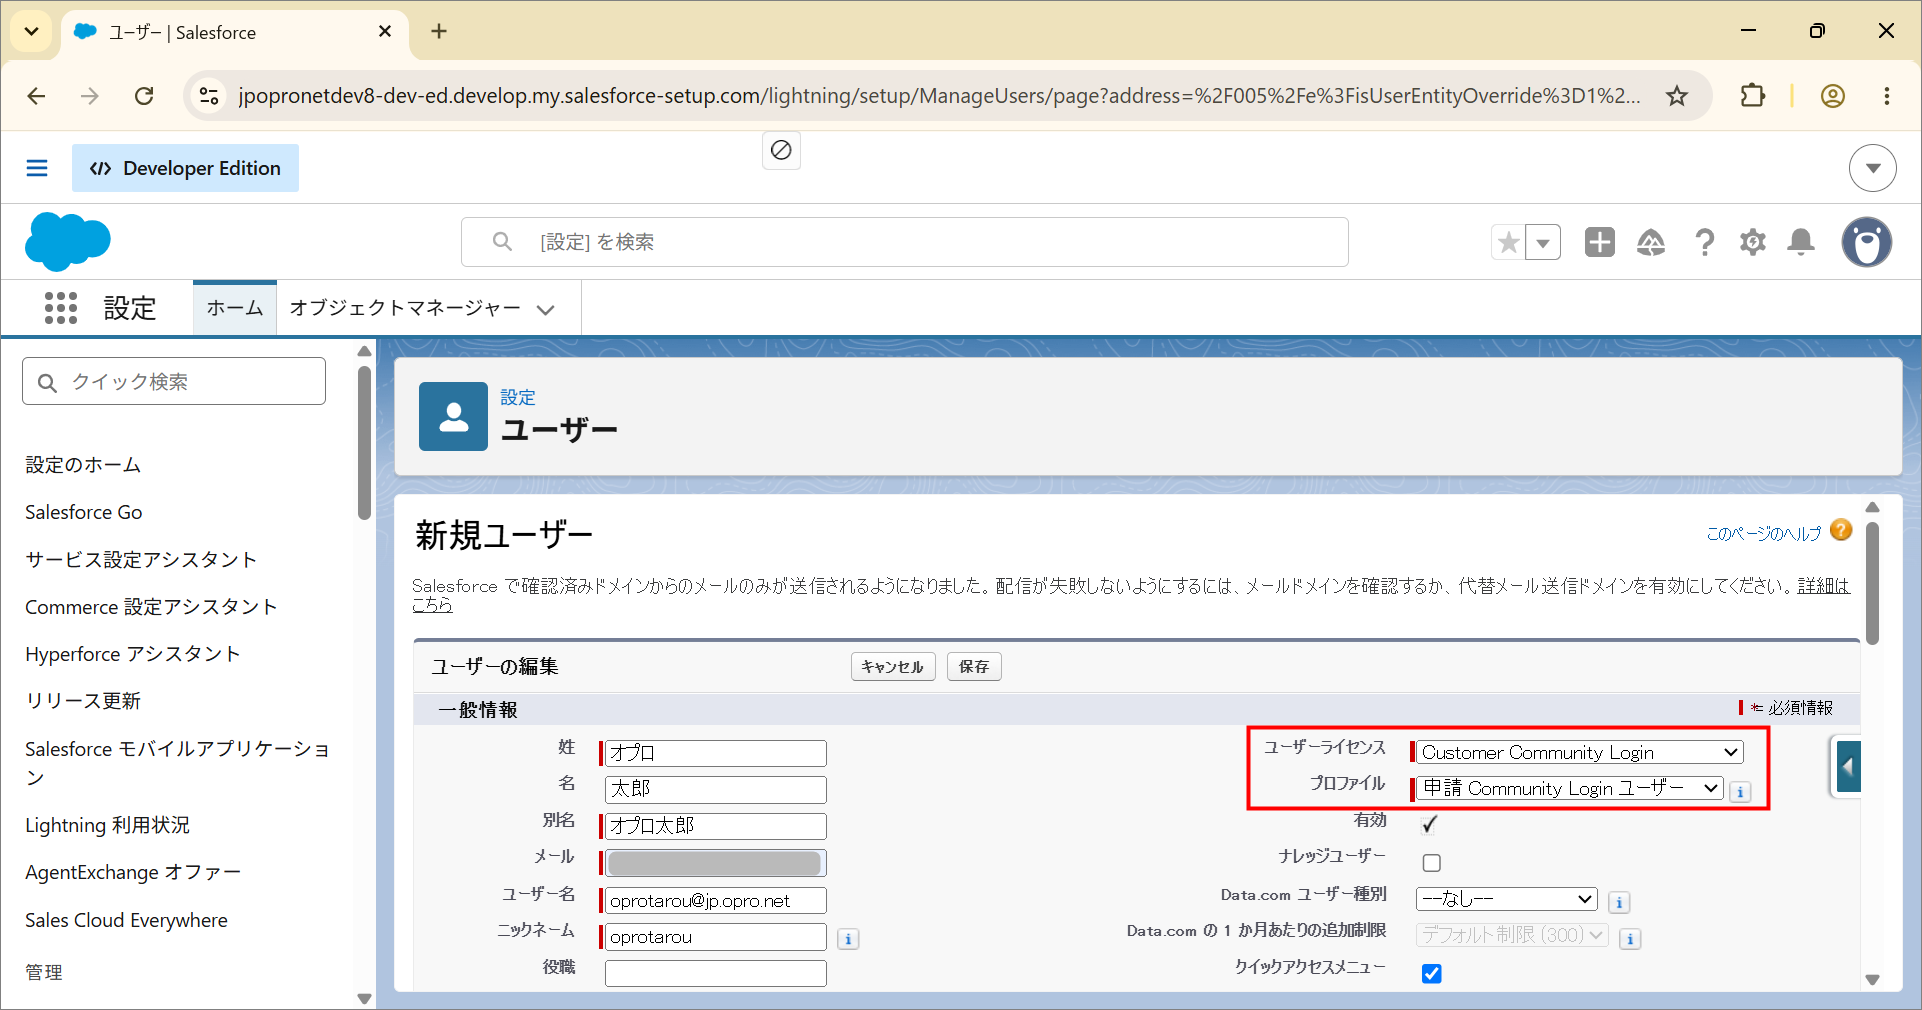Click the Setup gear icon
The width and height of the screenshot is (1922, 1010).
pos(1753,242)
